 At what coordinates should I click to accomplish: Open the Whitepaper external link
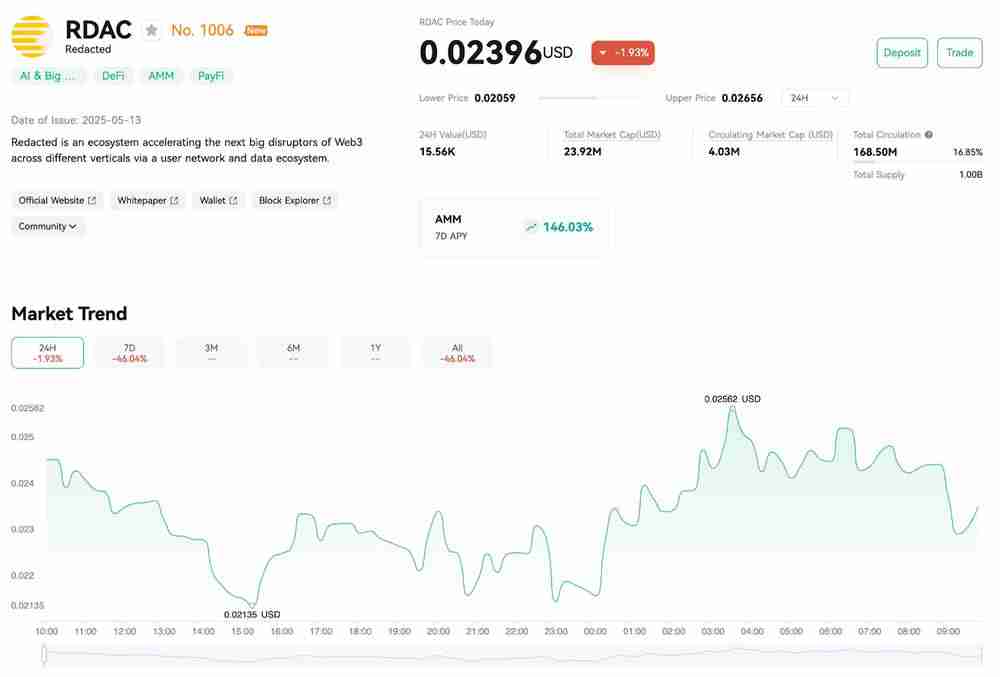pos(147,201)
